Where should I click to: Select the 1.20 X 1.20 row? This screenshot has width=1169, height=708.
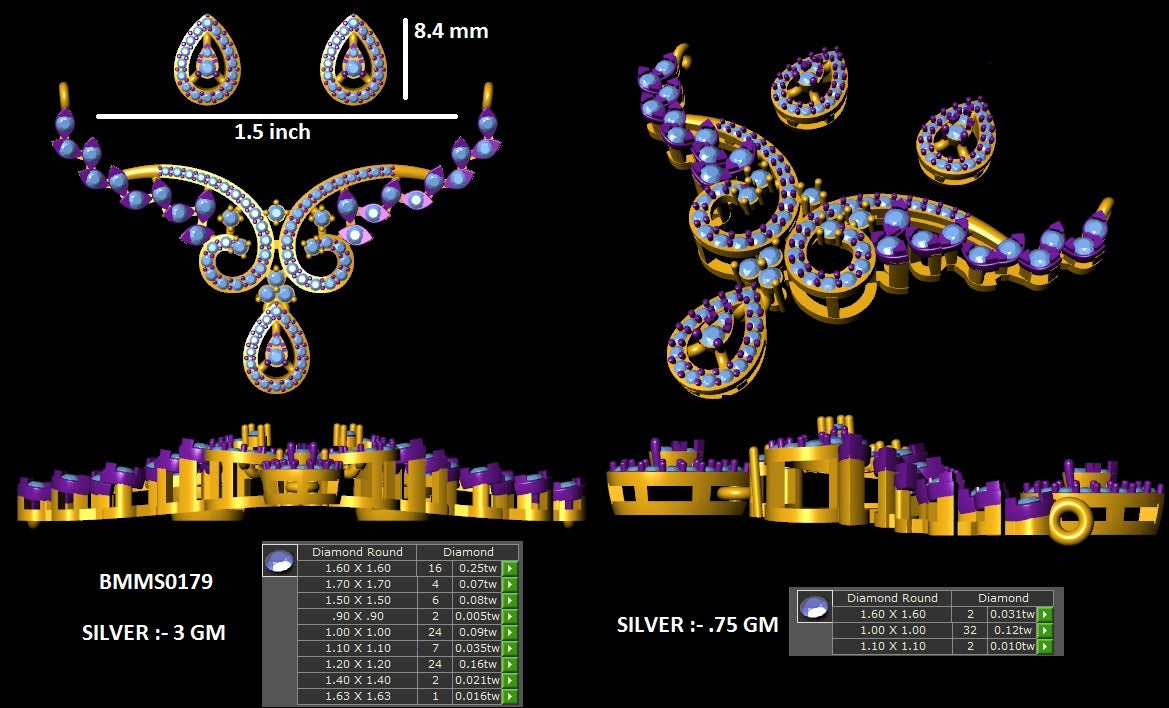click(x=357, y=664)
